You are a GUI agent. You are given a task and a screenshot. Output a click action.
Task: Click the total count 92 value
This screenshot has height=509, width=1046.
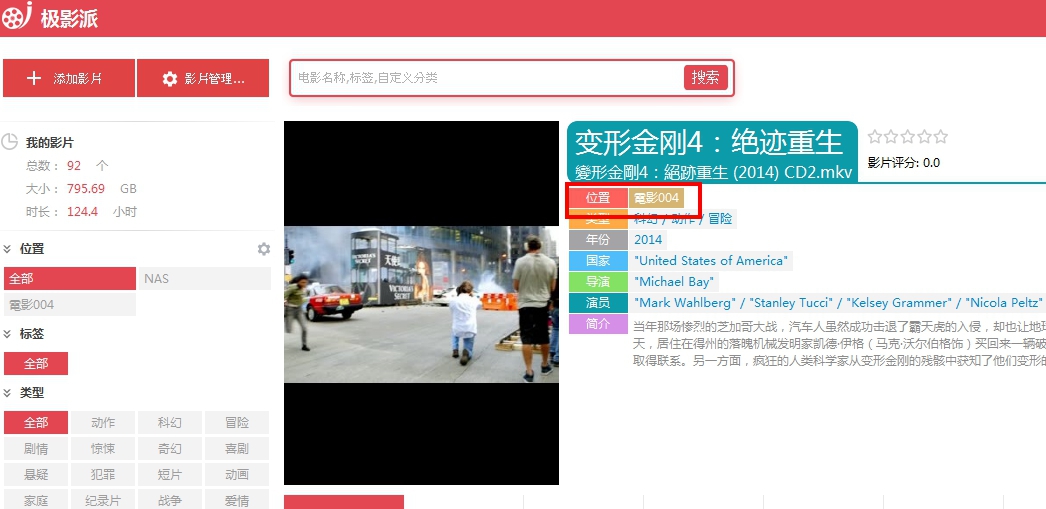click(73, 165)
